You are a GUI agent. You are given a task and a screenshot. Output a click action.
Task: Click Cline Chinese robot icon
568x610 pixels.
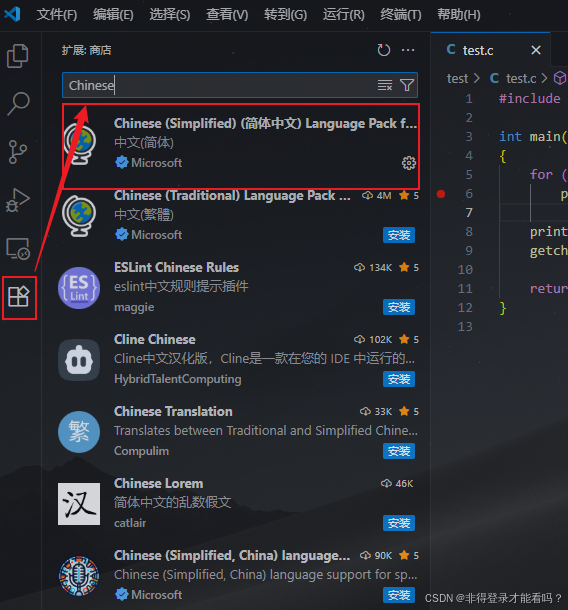coord(79,359)
